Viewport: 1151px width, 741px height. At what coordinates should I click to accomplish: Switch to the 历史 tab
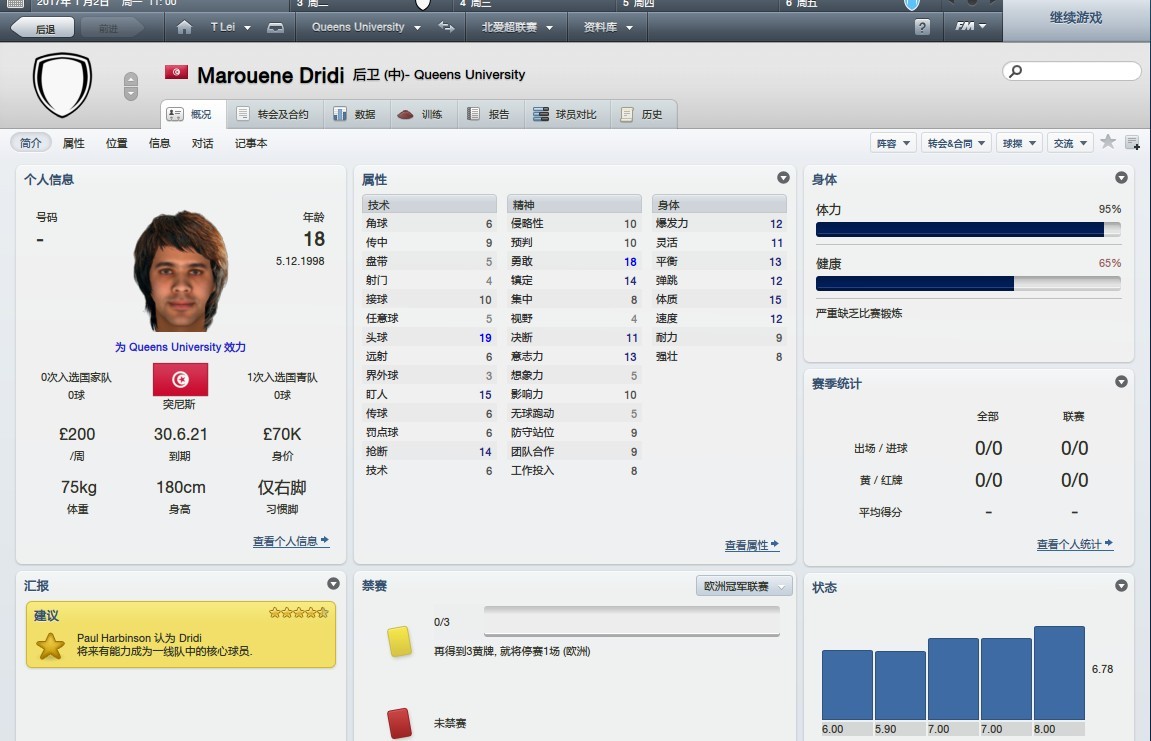tap(643, 115)
